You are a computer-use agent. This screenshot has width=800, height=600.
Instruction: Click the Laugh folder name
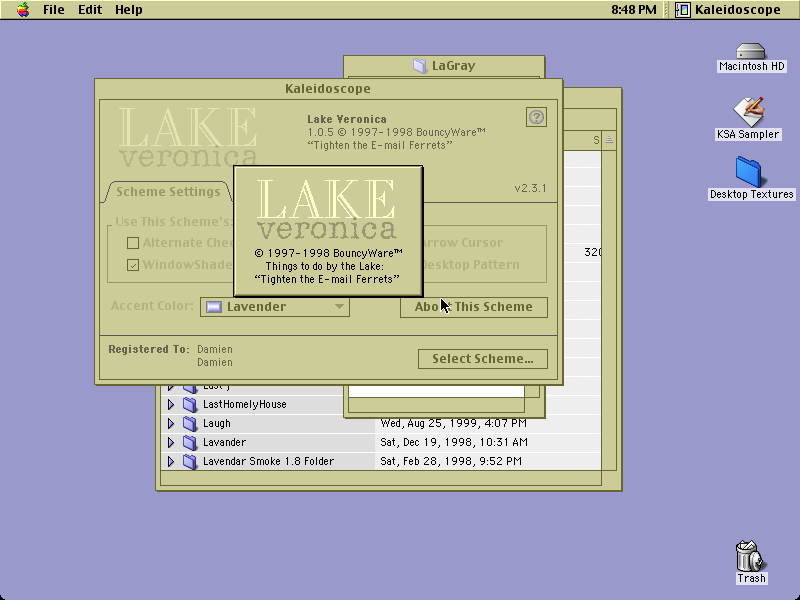point(216,423)
